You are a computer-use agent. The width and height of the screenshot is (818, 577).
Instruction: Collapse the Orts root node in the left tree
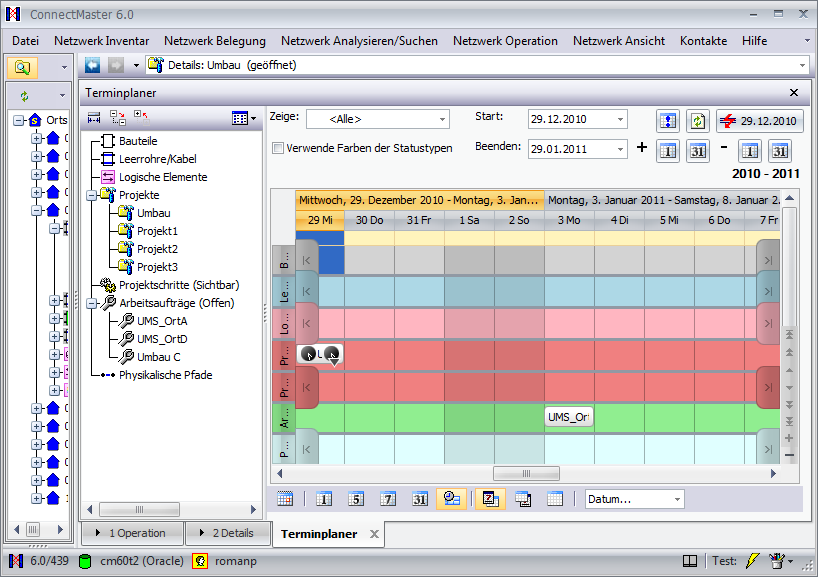point(19,121)
